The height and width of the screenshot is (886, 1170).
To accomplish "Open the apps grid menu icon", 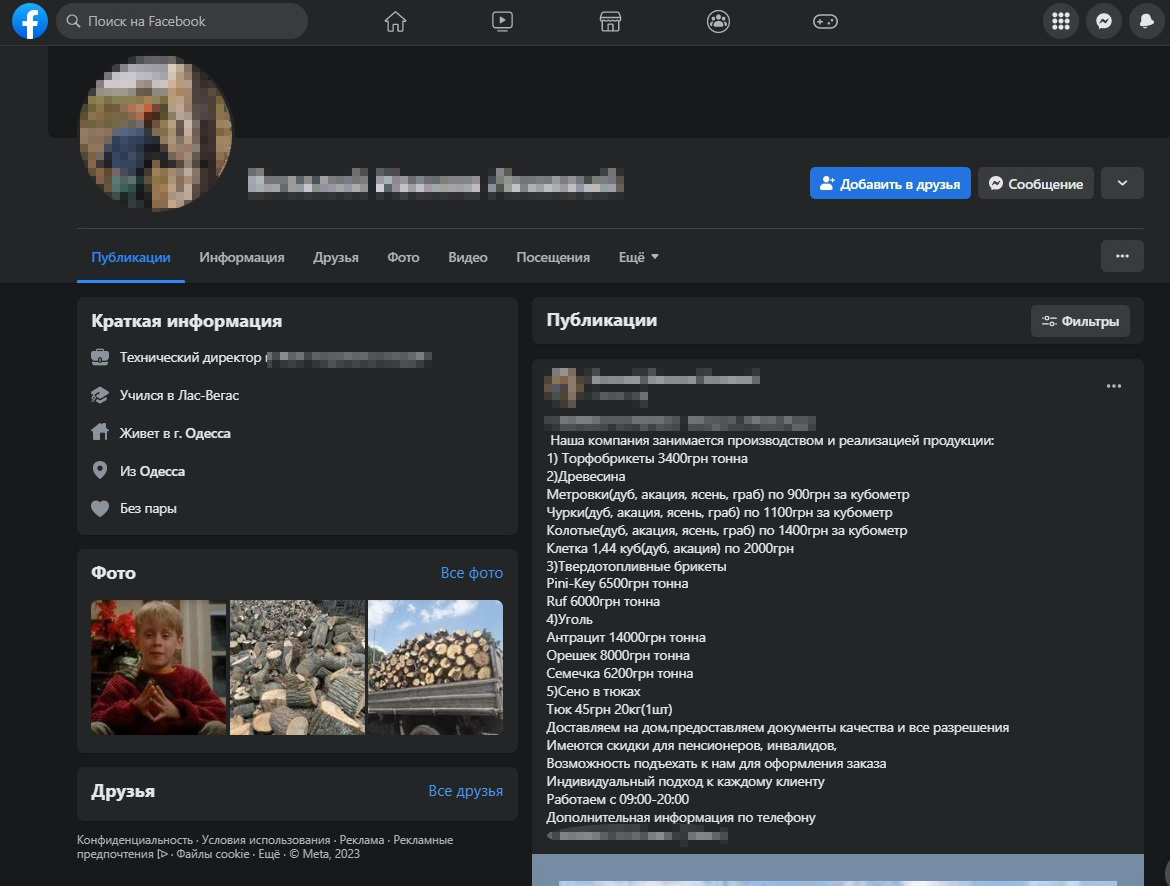I will (x=1061, y=21).
